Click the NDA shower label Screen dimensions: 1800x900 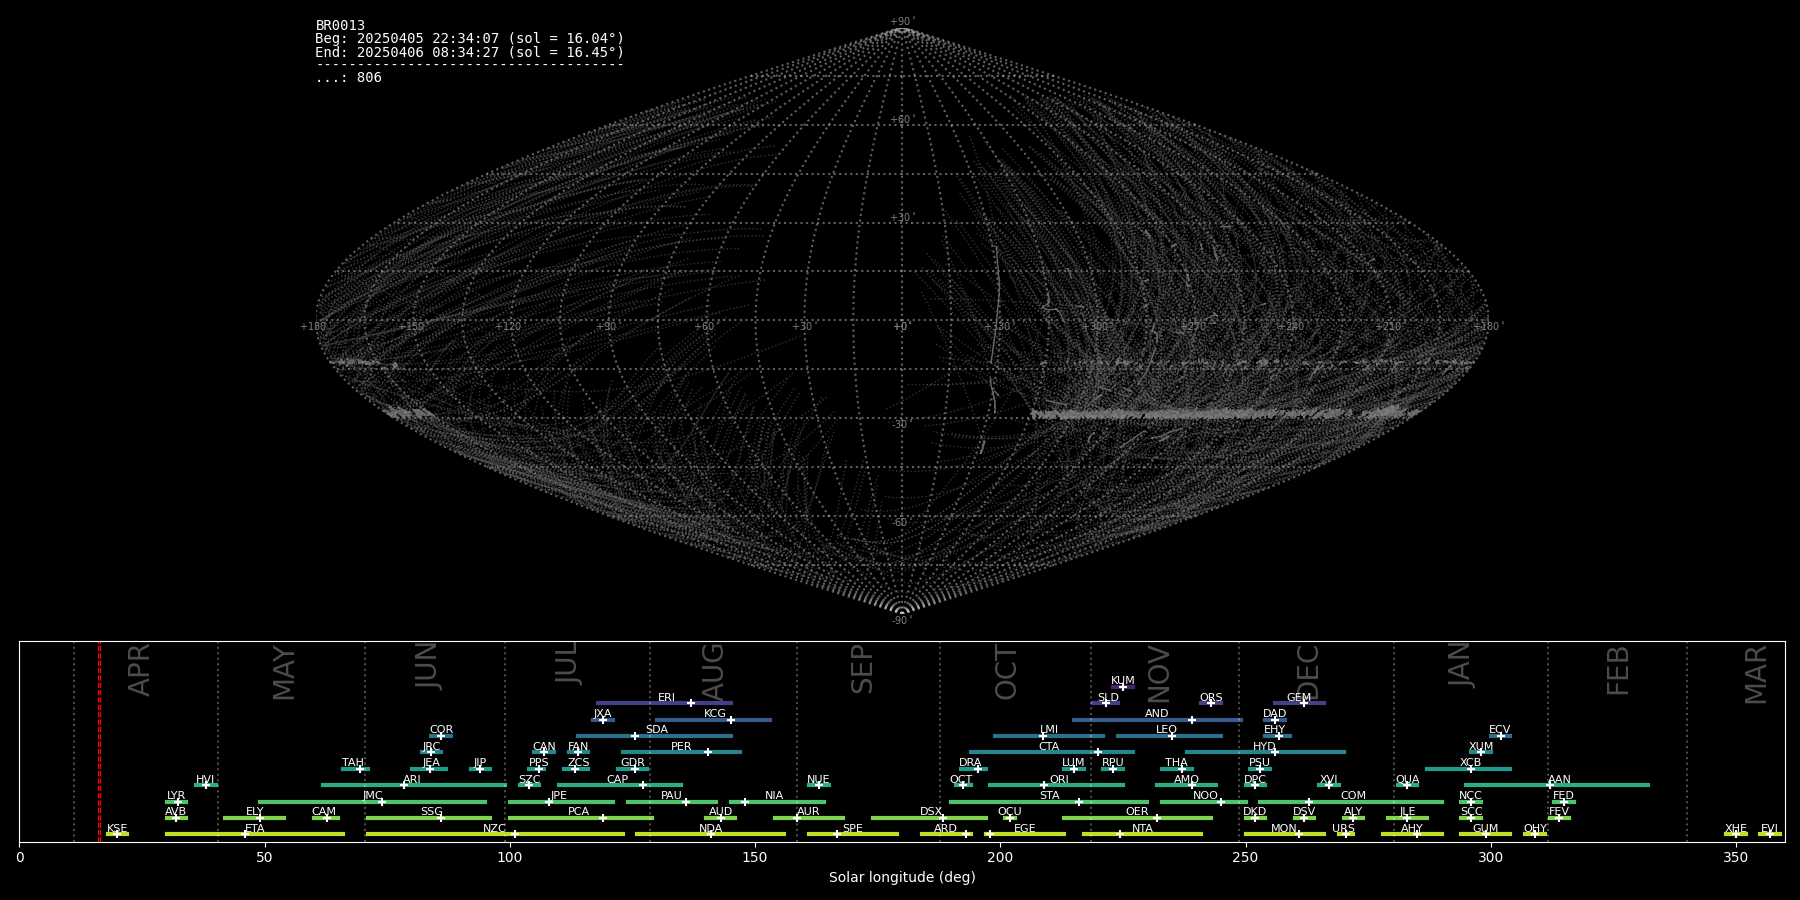tap(711, 829)
